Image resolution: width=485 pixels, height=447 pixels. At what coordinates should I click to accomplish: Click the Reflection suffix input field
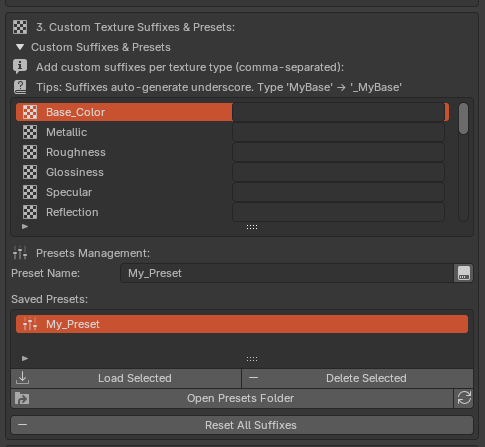338,212
